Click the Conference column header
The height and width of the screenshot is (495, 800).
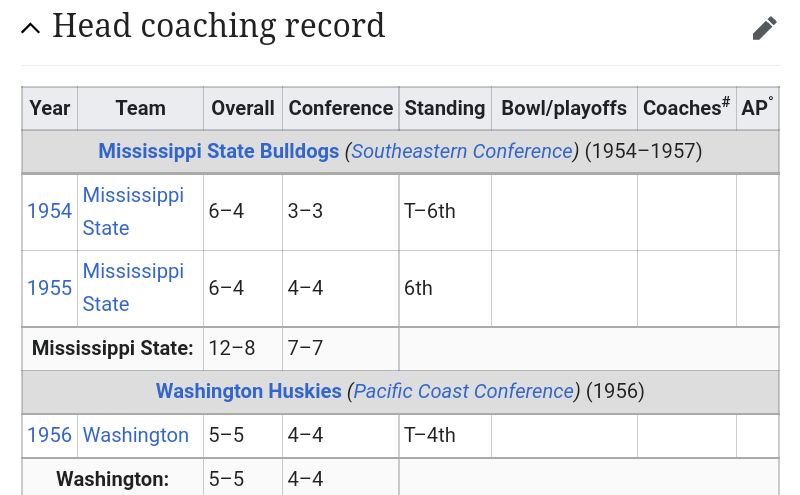point(340,108)
